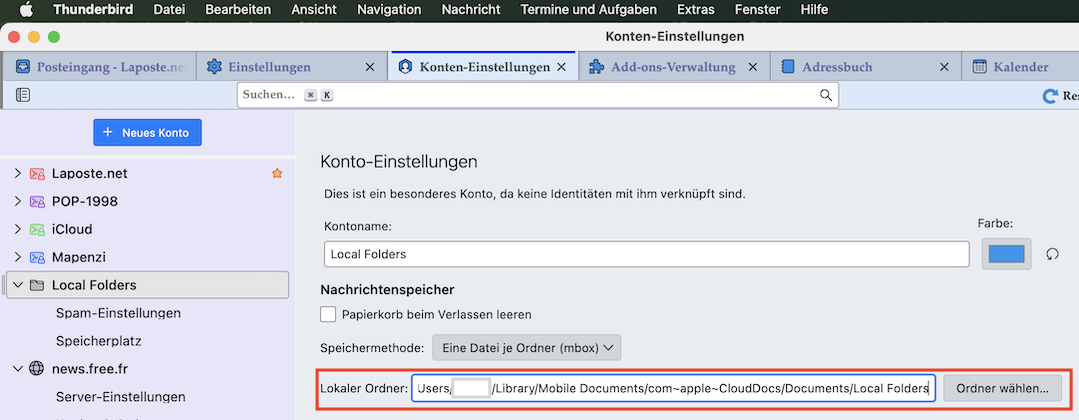Click the Neues Konto button
Screen dimensions: 1079x420
click(147, 132)
